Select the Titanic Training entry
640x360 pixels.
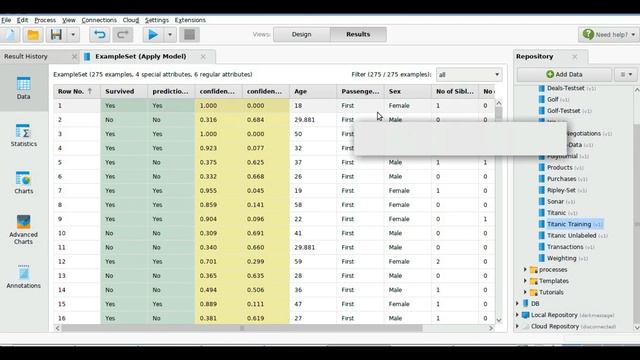point(570,224)
